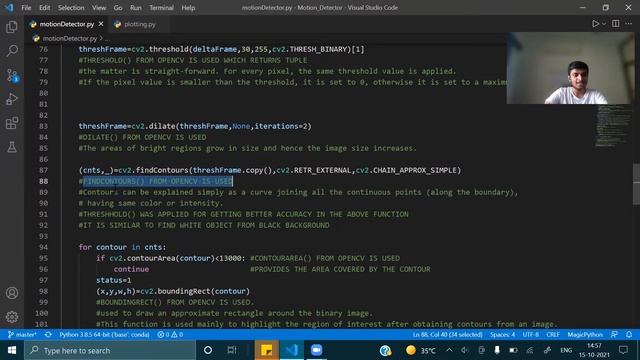Screen dimensions: 640x360
Task: Click the code minimap overview
Action: click(x=612, y=126)
